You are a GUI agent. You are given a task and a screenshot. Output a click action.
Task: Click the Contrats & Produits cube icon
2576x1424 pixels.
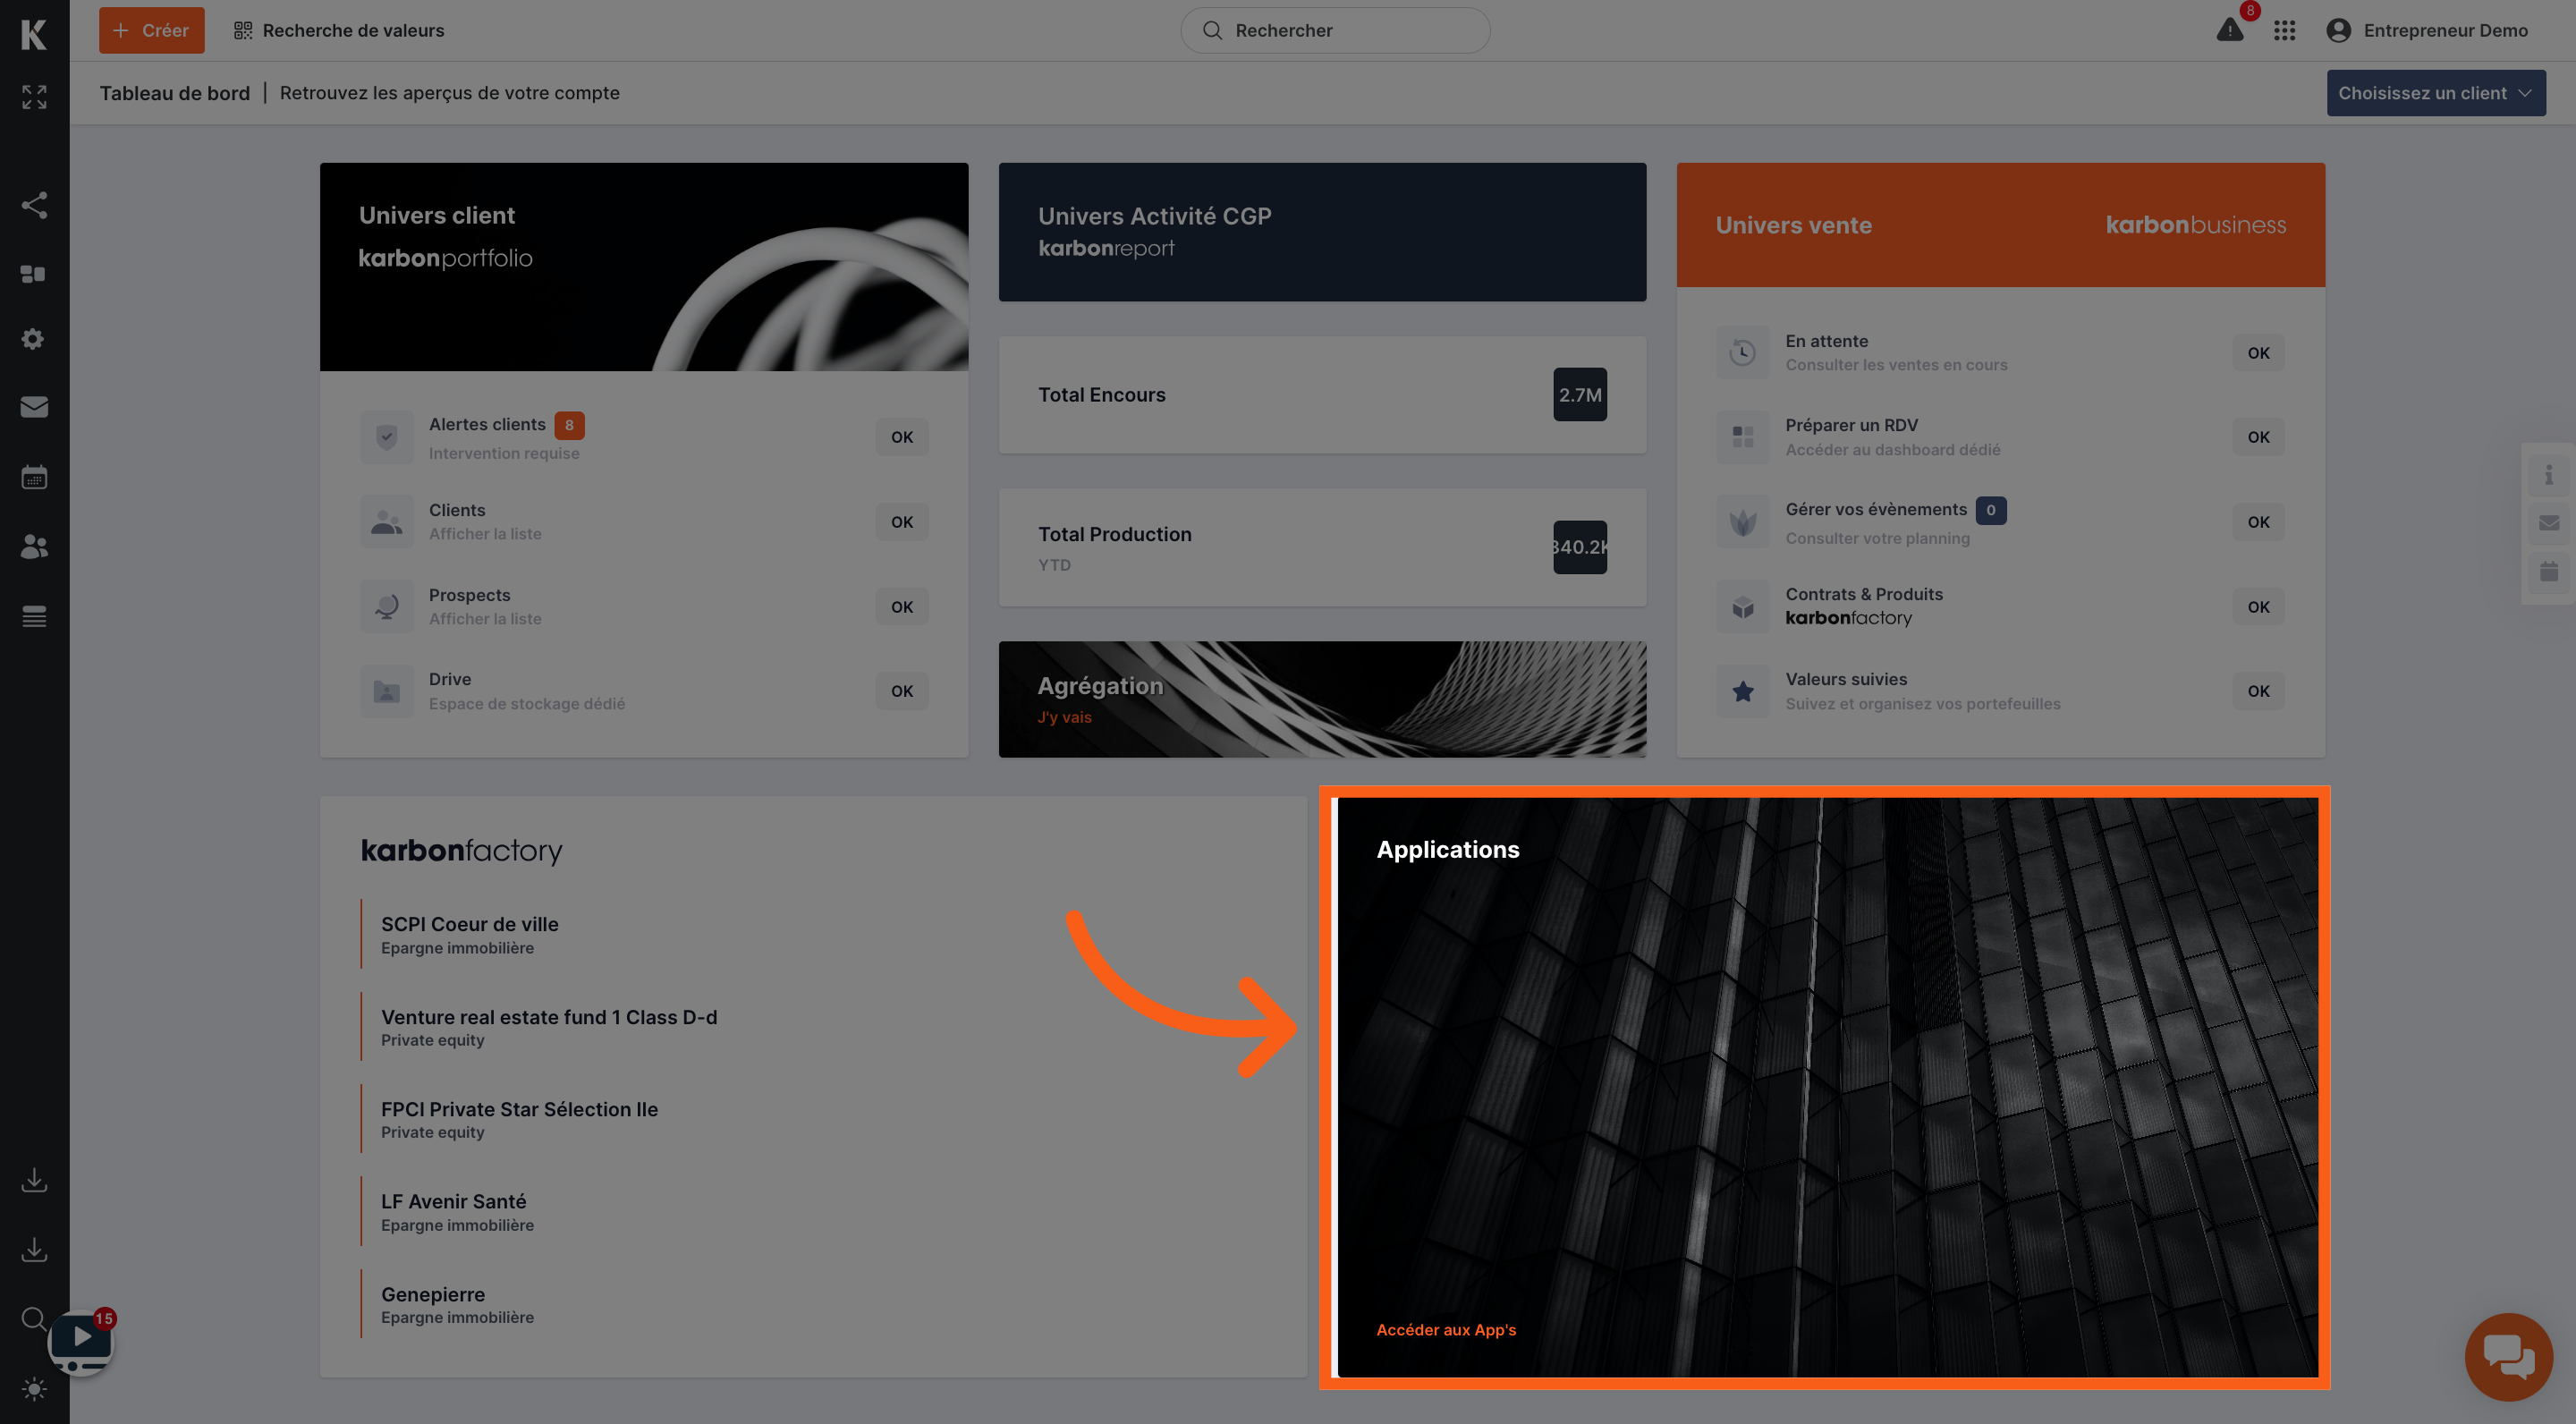pos(1743,607)
